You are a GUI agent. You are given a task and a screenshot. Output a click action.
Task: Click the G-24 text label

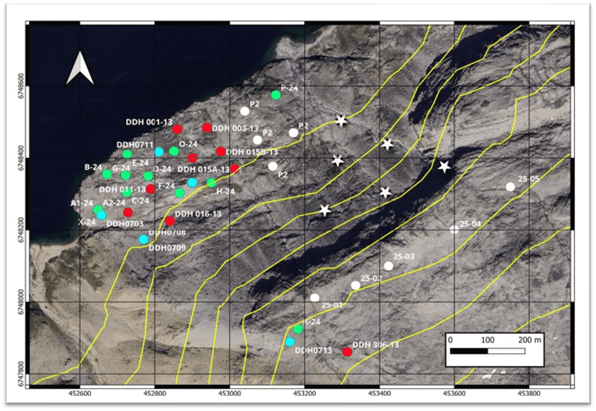pyautogui.click(x=121, y=168)
